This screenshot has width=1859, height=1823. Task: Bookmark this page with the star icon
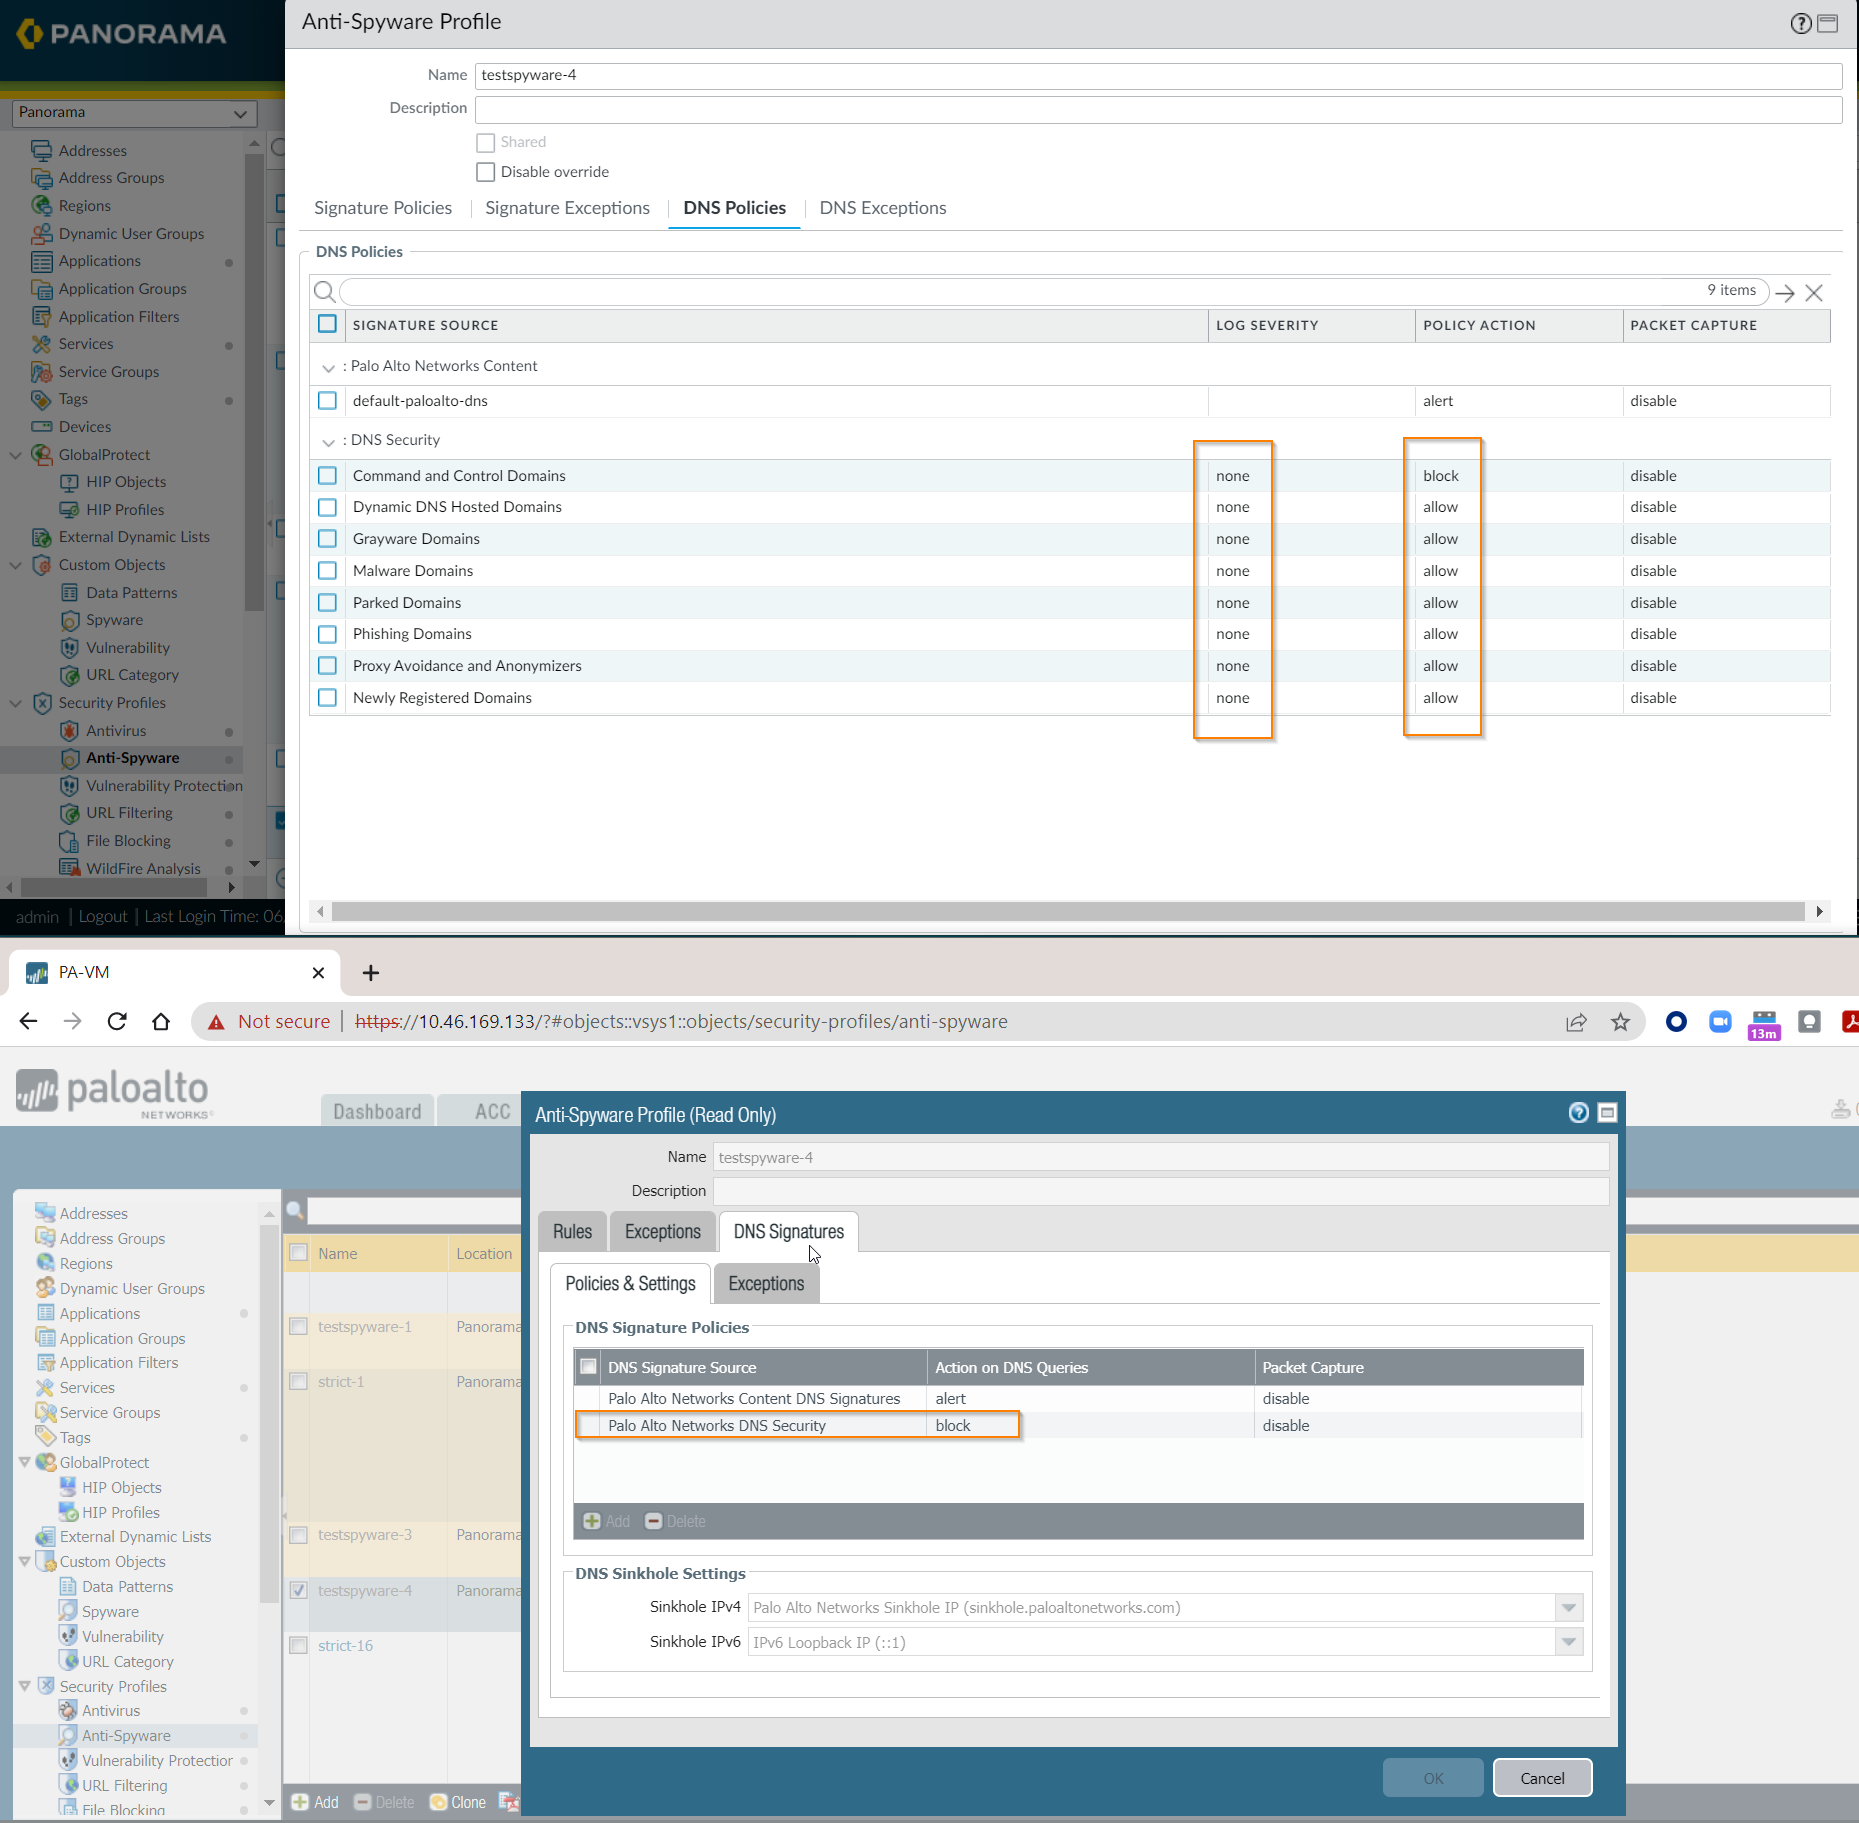[x=1620, y=1021]
